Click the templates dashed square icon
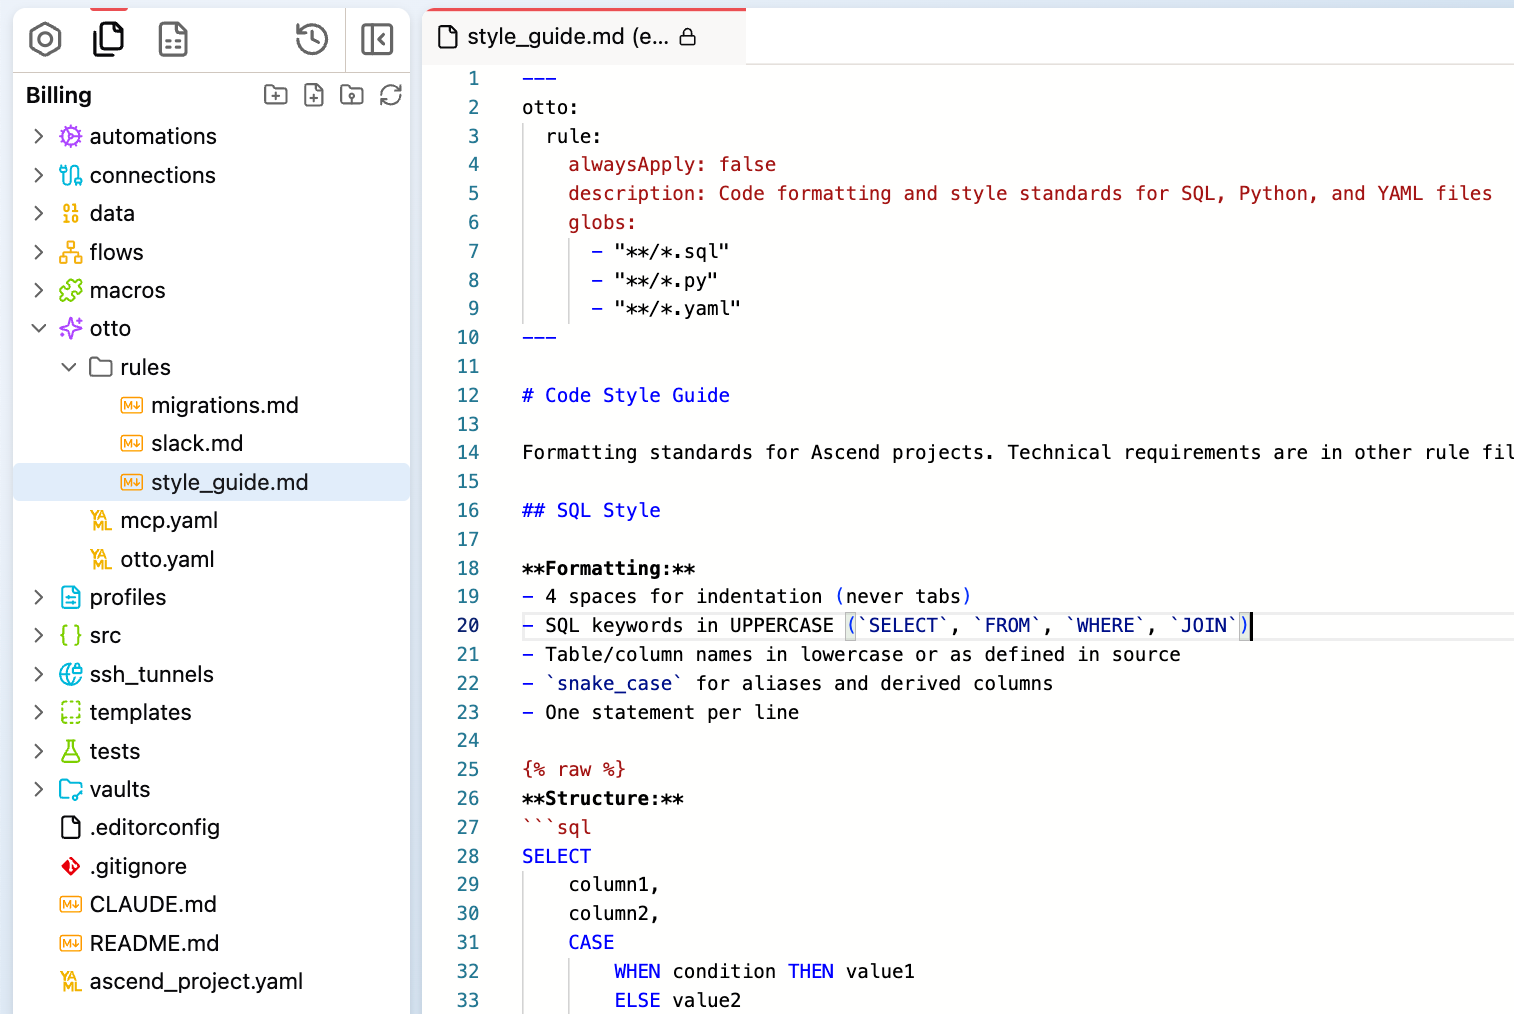Screen dimensions: 1514x1014 pos(71,712)
